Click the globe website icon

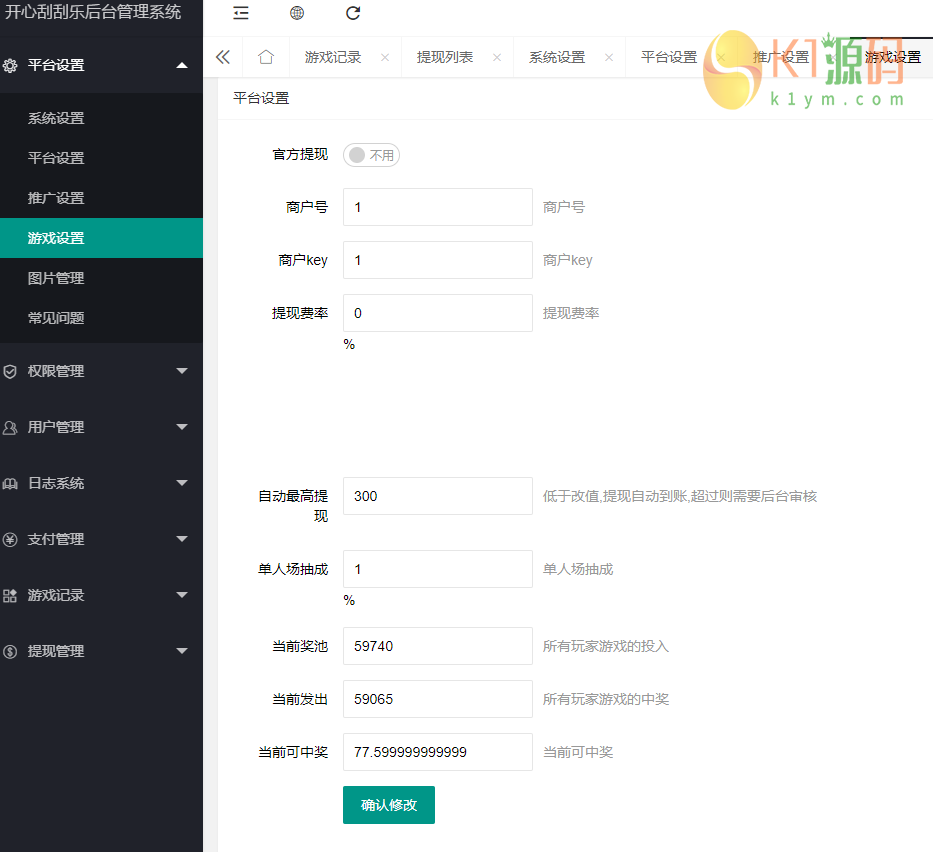point(297,13)
